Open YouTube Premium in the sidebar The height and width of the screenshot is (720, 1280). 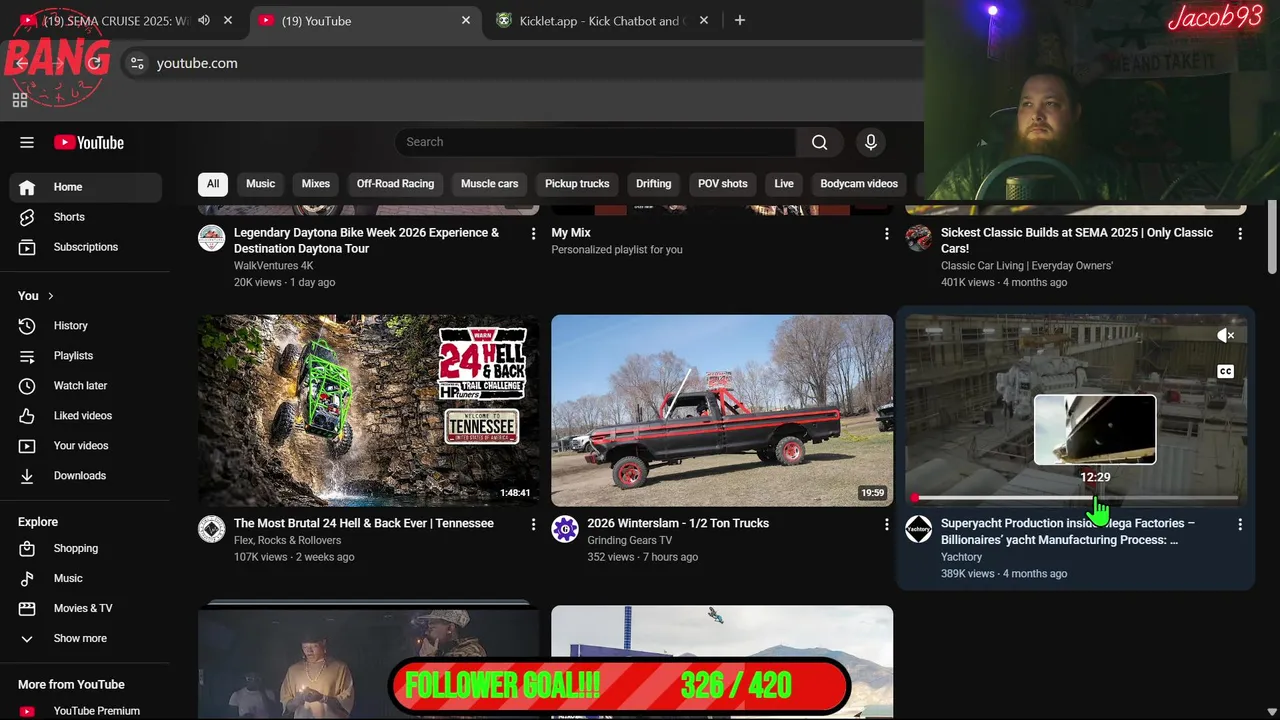(x=86, y=711)
